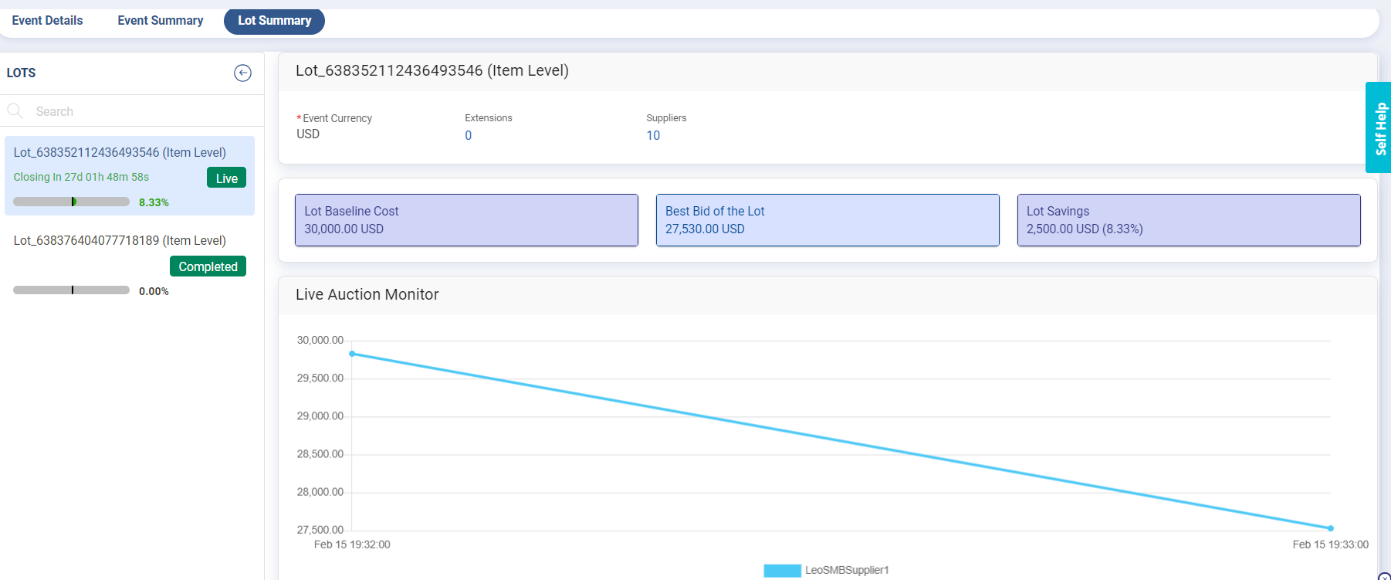Click the Completed status badge

pyautogui.click(x=208, y=267)
